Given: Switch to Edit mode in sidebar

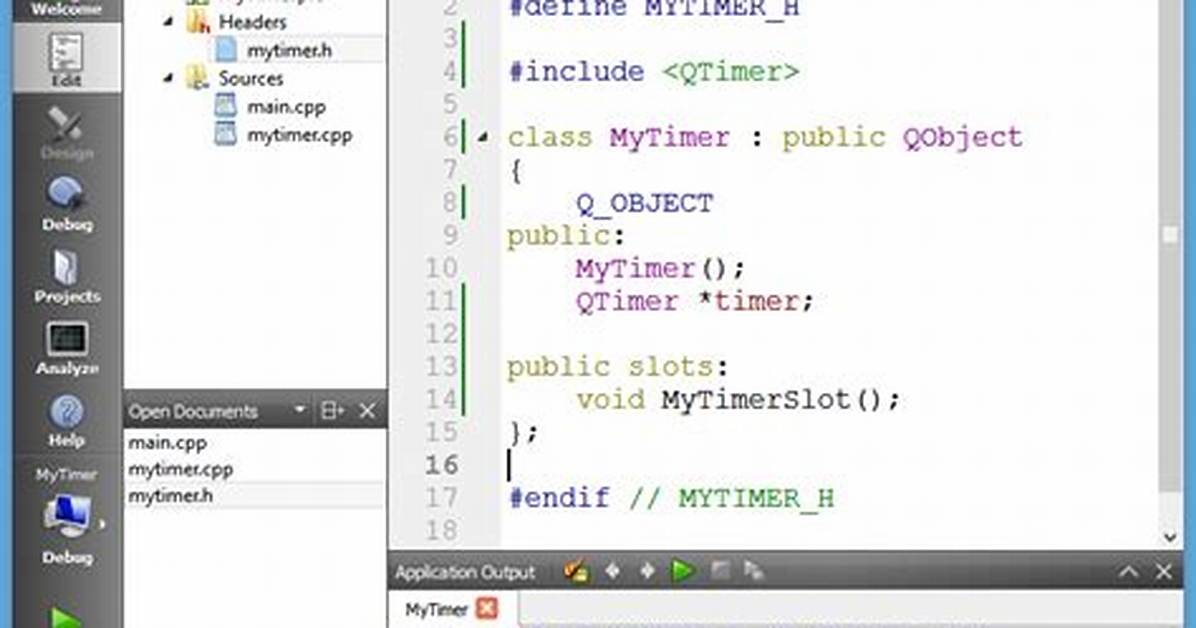Looking at the screenshot, I should point(66,58).
